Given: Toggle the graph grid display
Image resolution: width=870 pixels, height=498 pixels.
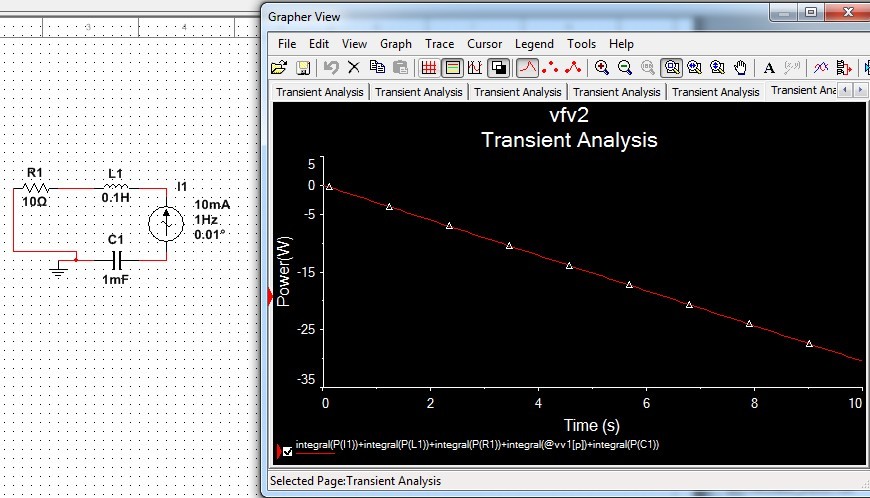Looking at the screenshot, I should coord(429,68).
